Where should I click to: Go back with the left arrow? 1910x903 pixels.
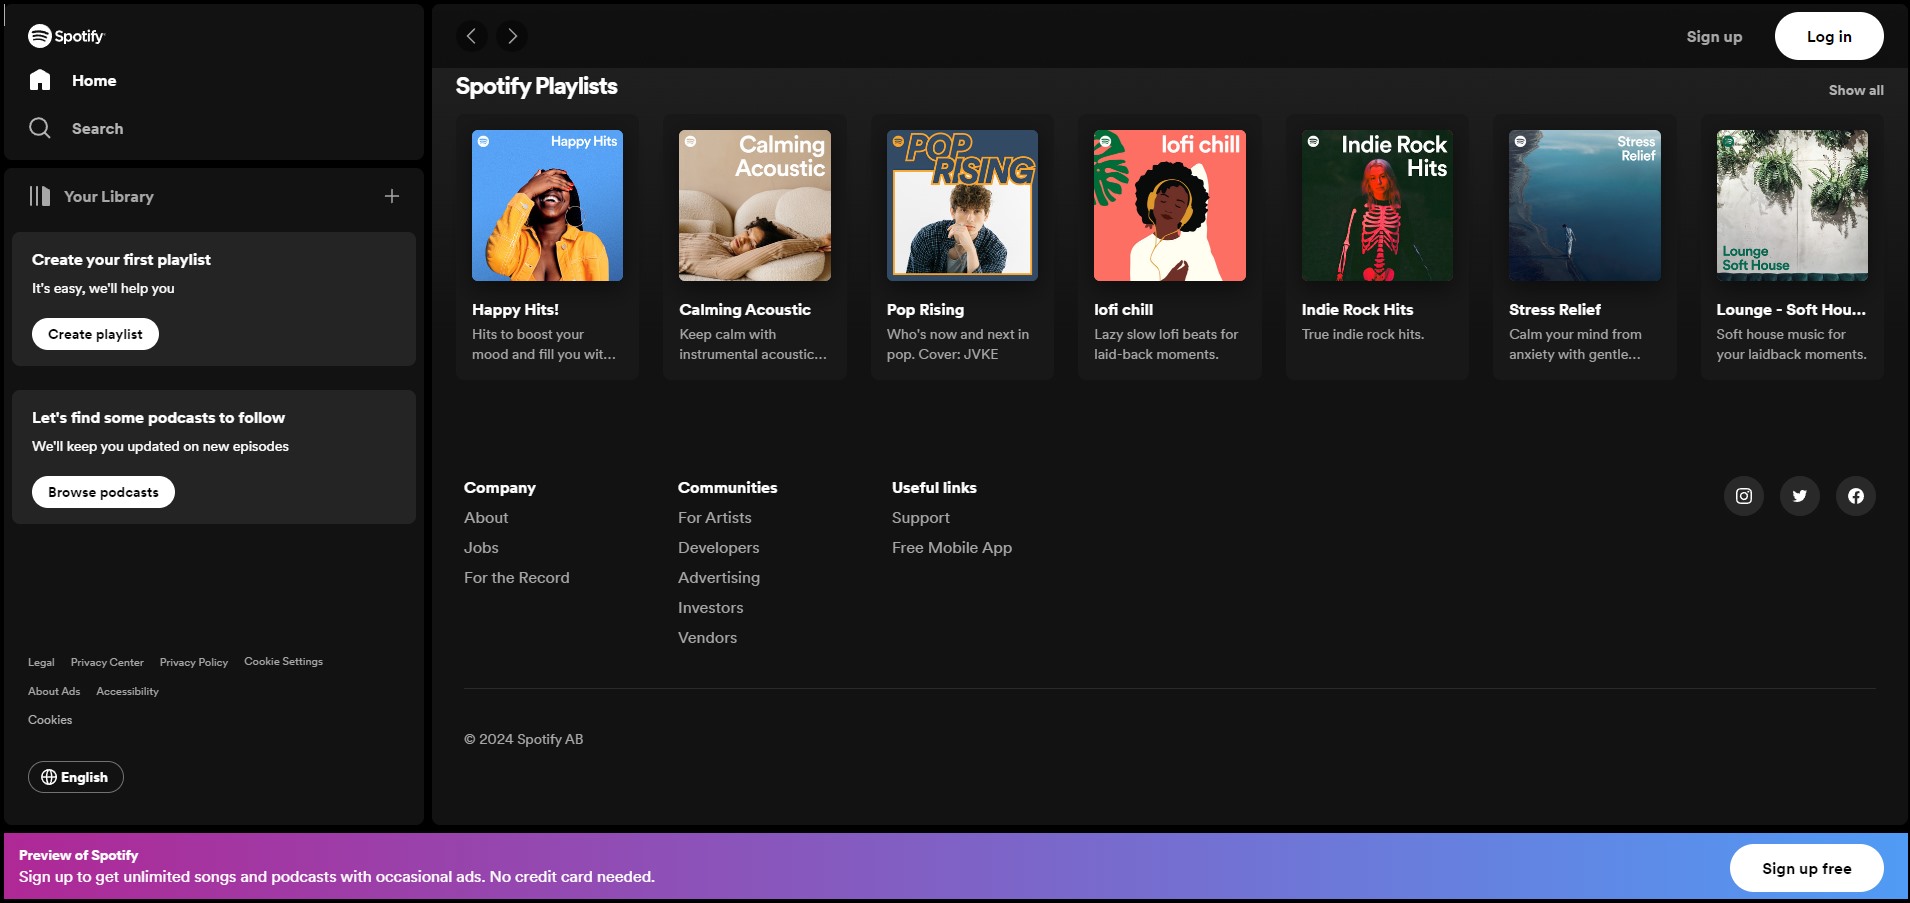pos(472,36)
